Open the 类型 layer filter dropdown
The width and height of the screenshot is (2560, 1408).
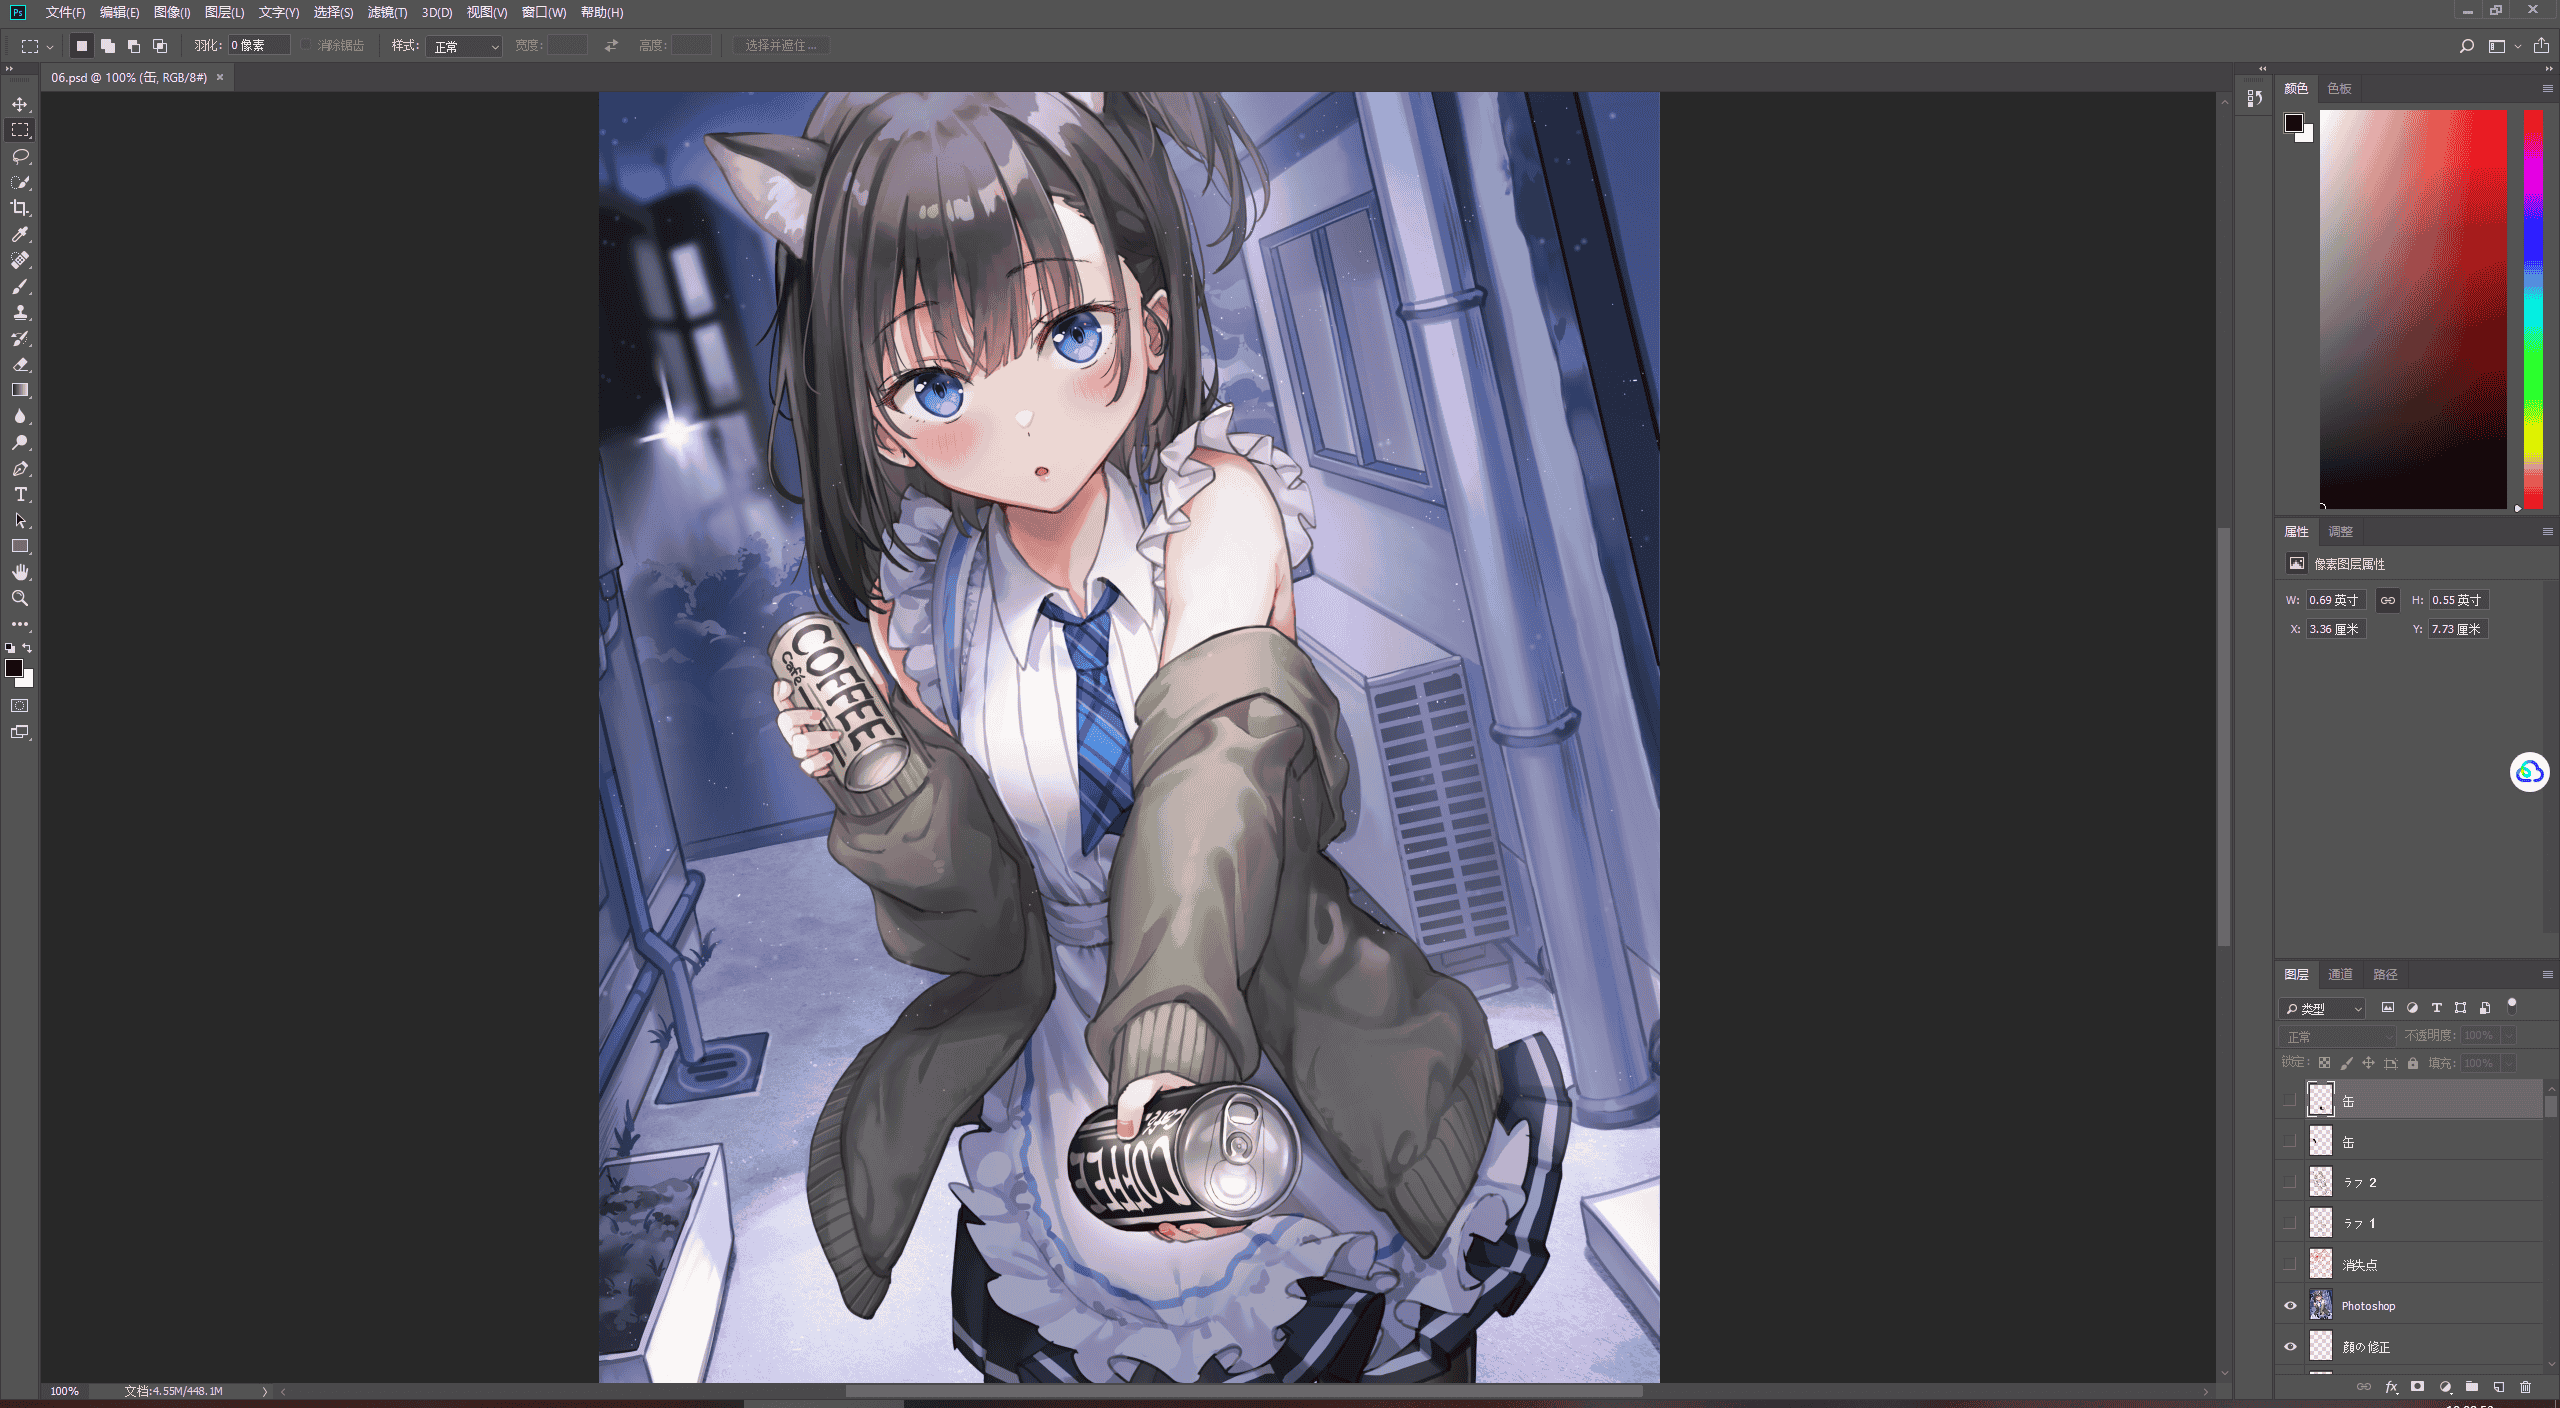tap(2322, 1008)
